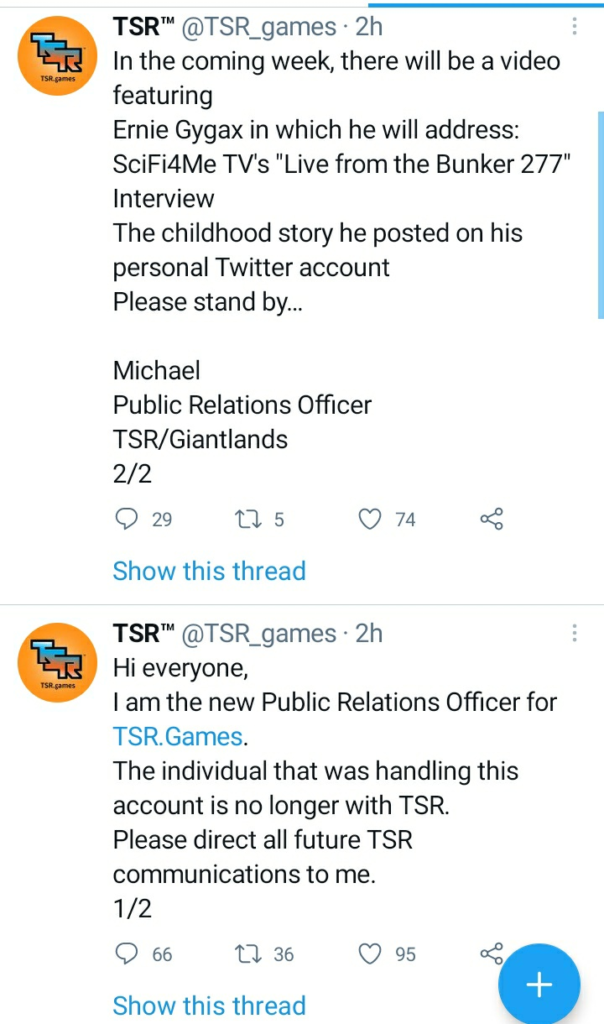The height and width of the screenshot is (1024, 604).
Task: Click the TSR avatar on the bottom tweet
Action: tap(57, 661)
